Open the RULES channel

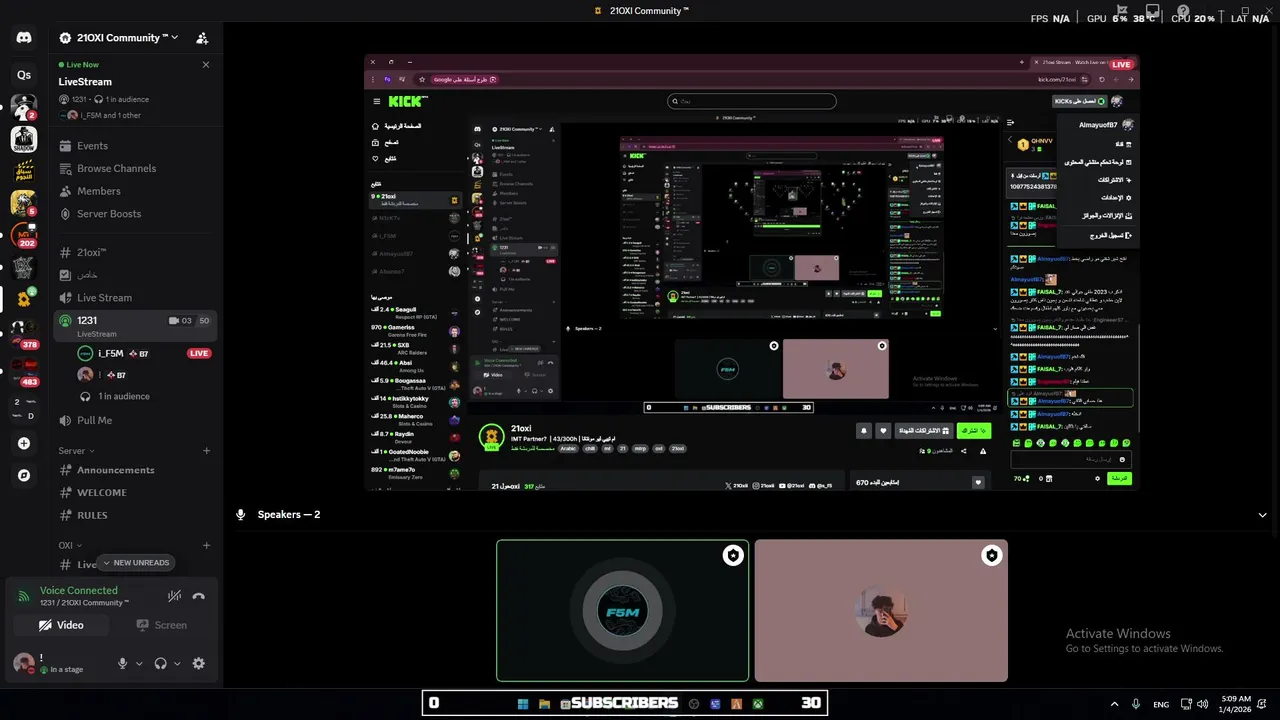coord(134,515)
